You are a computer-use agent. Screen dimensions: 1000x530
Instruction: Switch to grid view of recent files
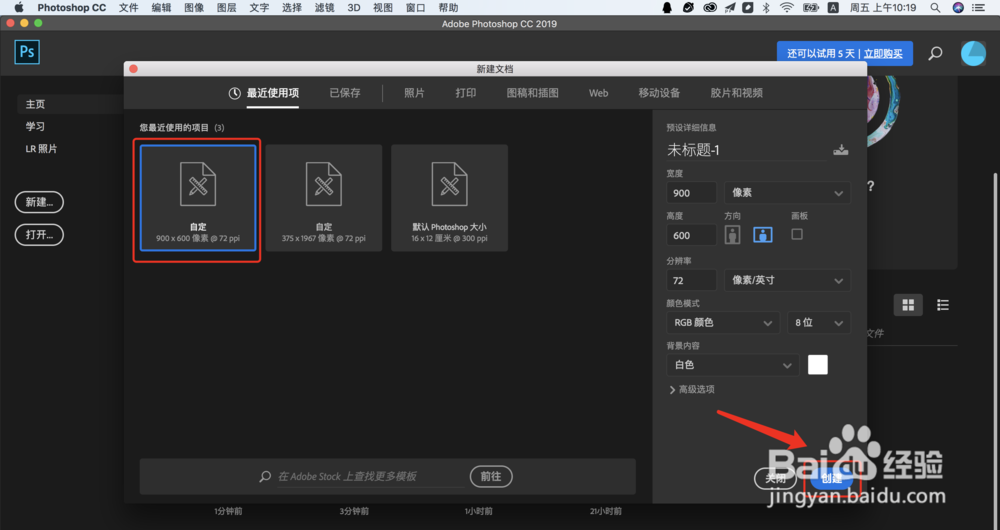click(x=908, y=305)
